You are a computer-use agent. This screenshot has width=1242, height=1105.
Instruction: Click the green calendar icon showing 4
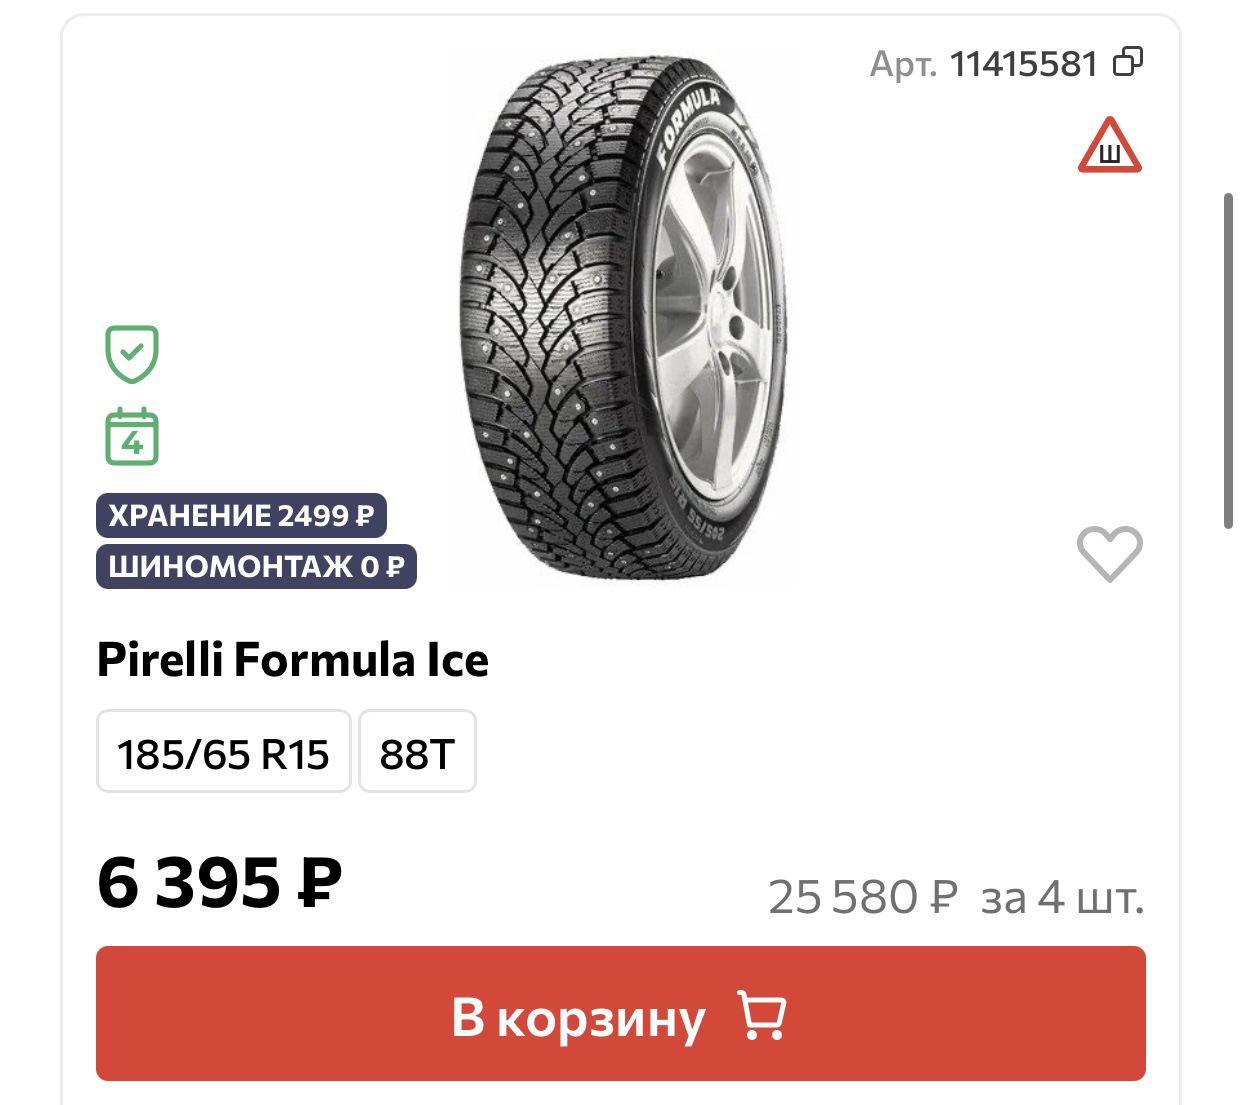[132, 437]
